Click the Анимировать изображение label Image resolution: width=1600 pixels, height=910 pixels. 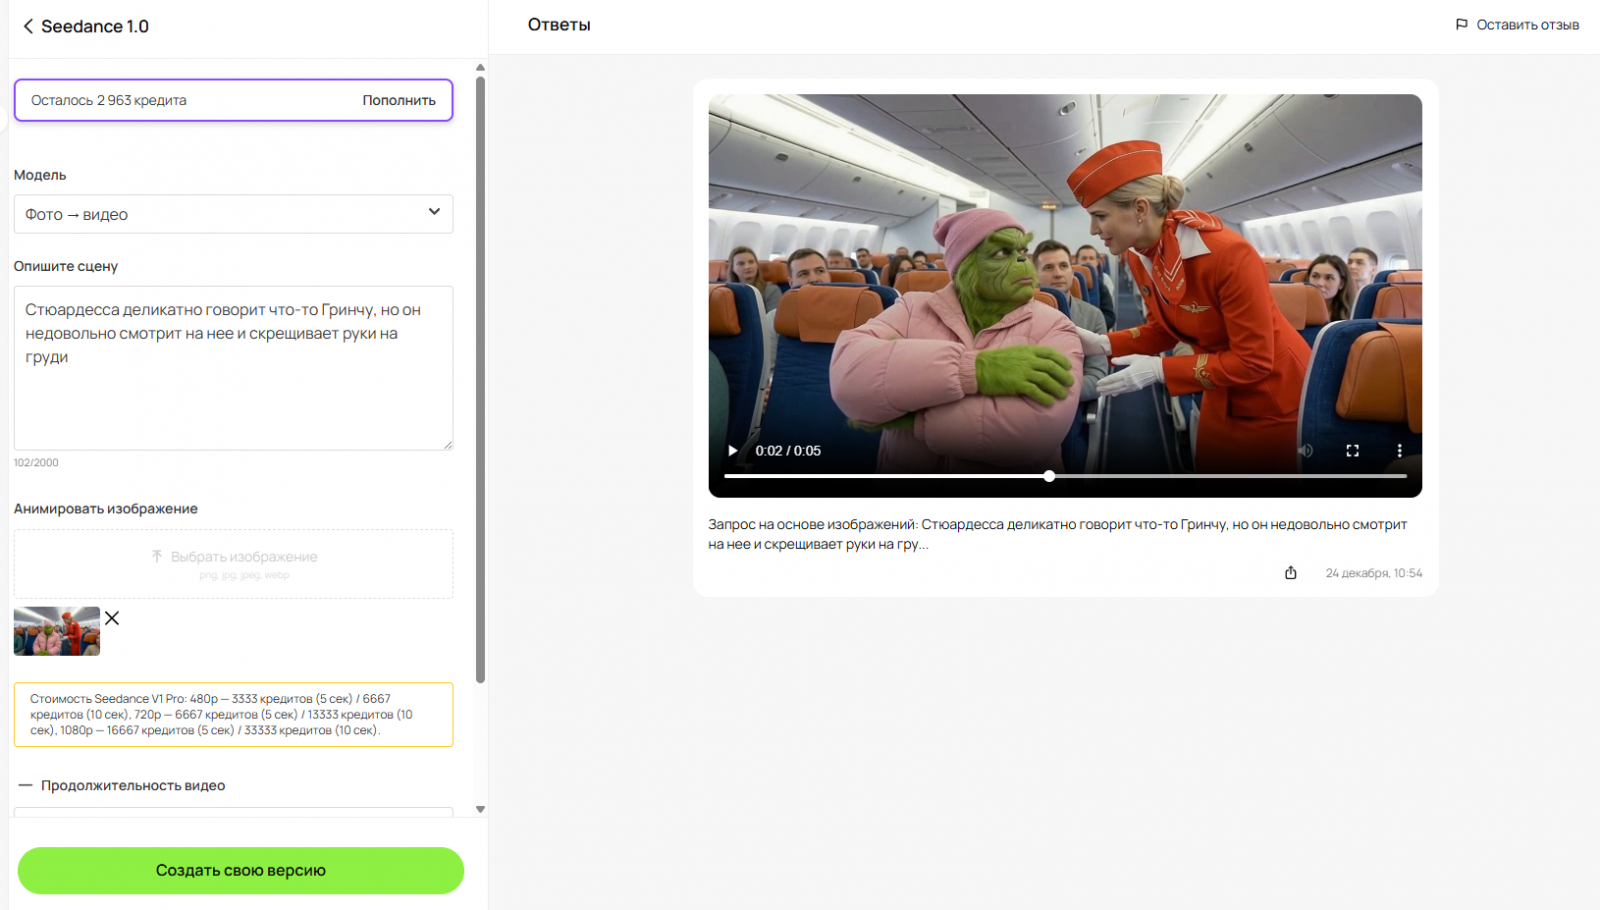pos(106,509)
